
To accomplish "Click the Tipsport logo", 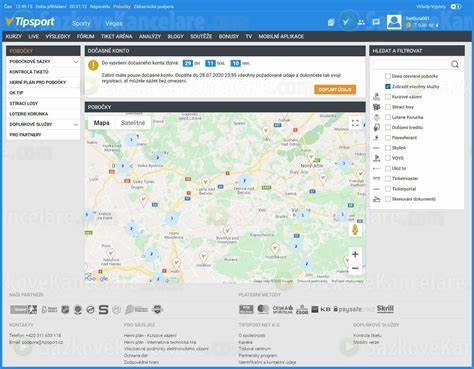I will click(30, 22).
